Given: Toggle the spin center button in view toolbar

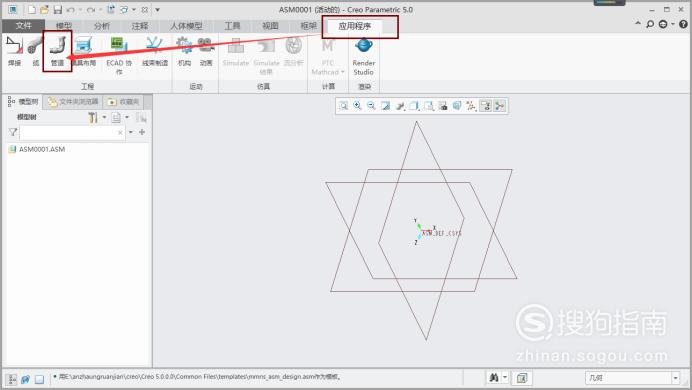Looking at the screenshot, I should pos(500,106).
